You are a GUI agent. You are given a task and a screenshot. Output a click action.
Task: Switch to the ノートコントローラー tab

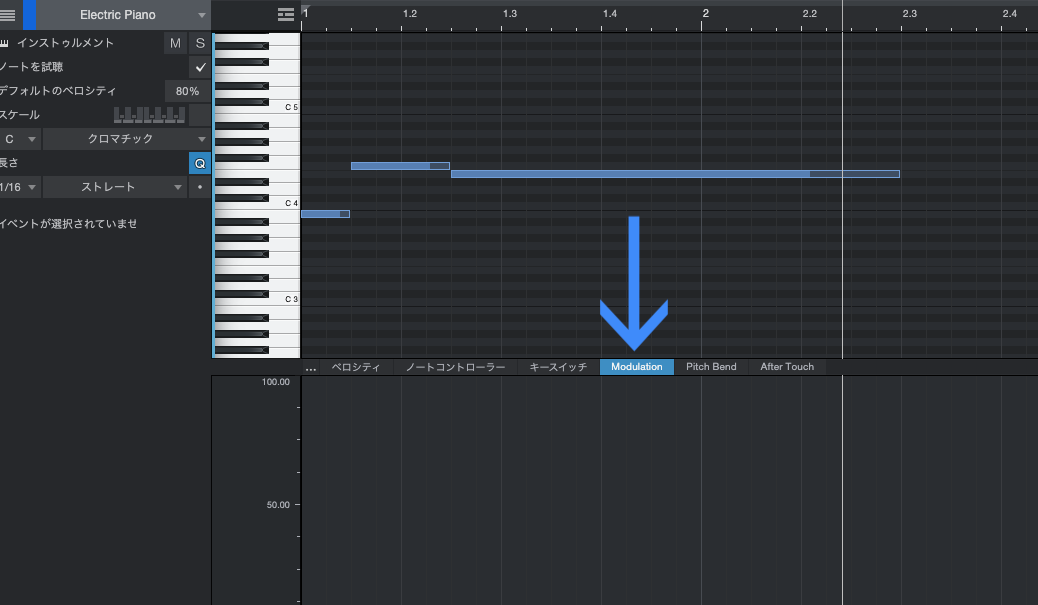[455, 367]
